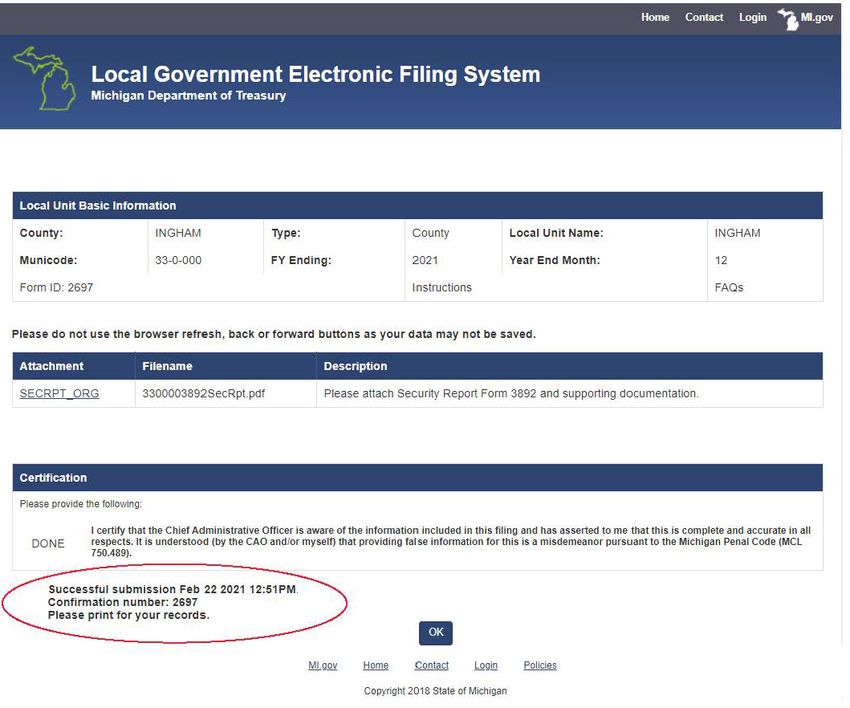This screenshot has width=850, height=708.
Task: Click the Filename column header
Action: click(167, 366)
